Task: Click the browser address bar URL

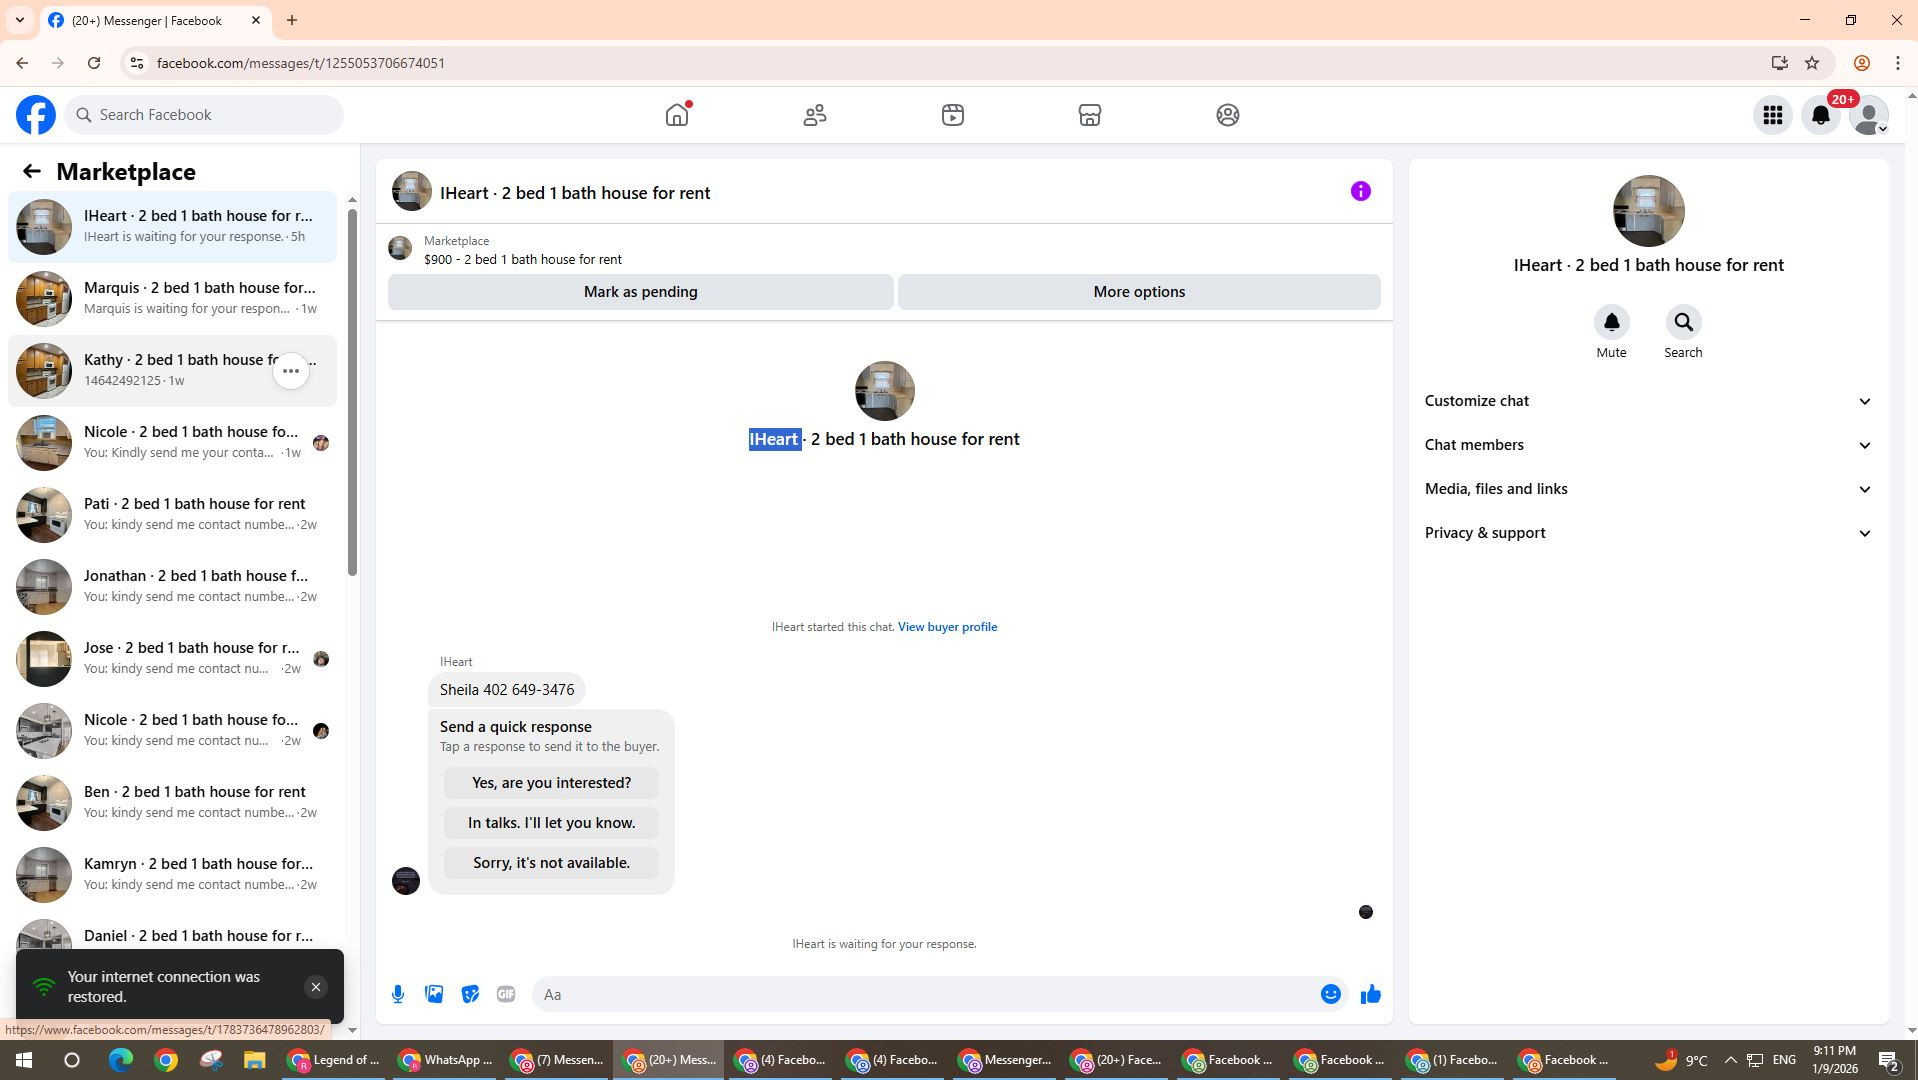Action: click(301, 63)
